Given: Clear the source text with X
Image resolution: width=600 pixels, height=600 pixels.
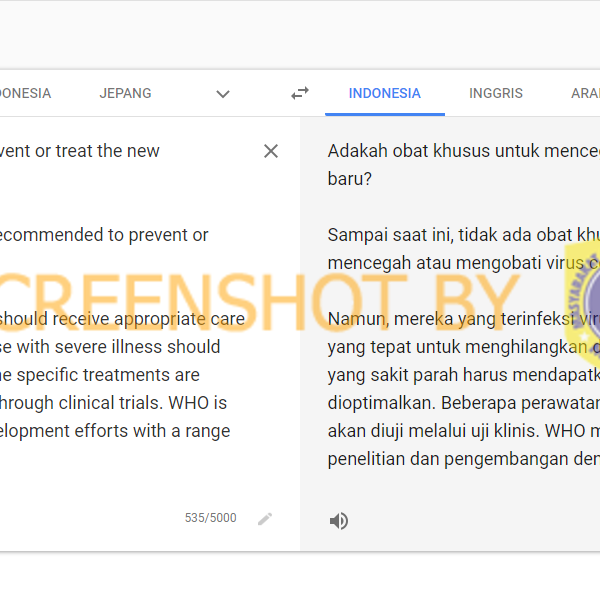Looking at the screenshot, I should point(271,151).
